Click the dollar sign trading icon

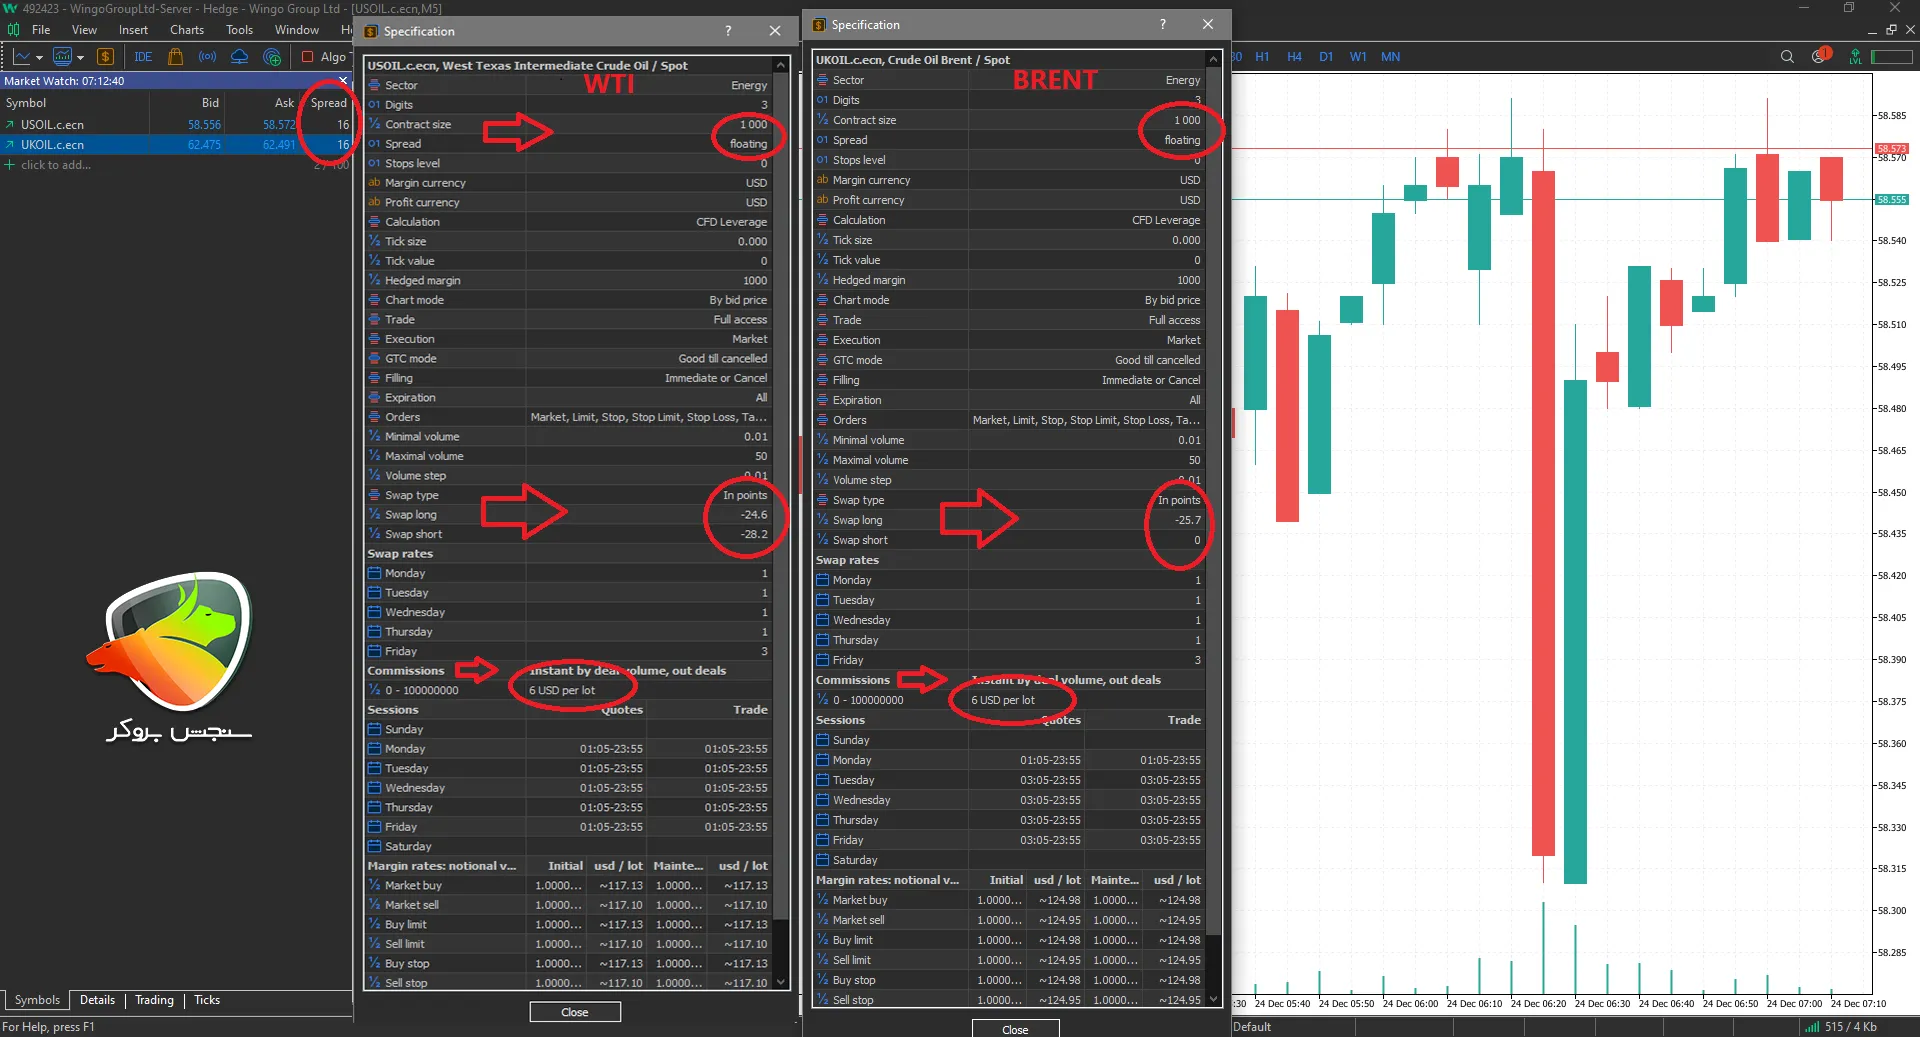tap(105, 57)
